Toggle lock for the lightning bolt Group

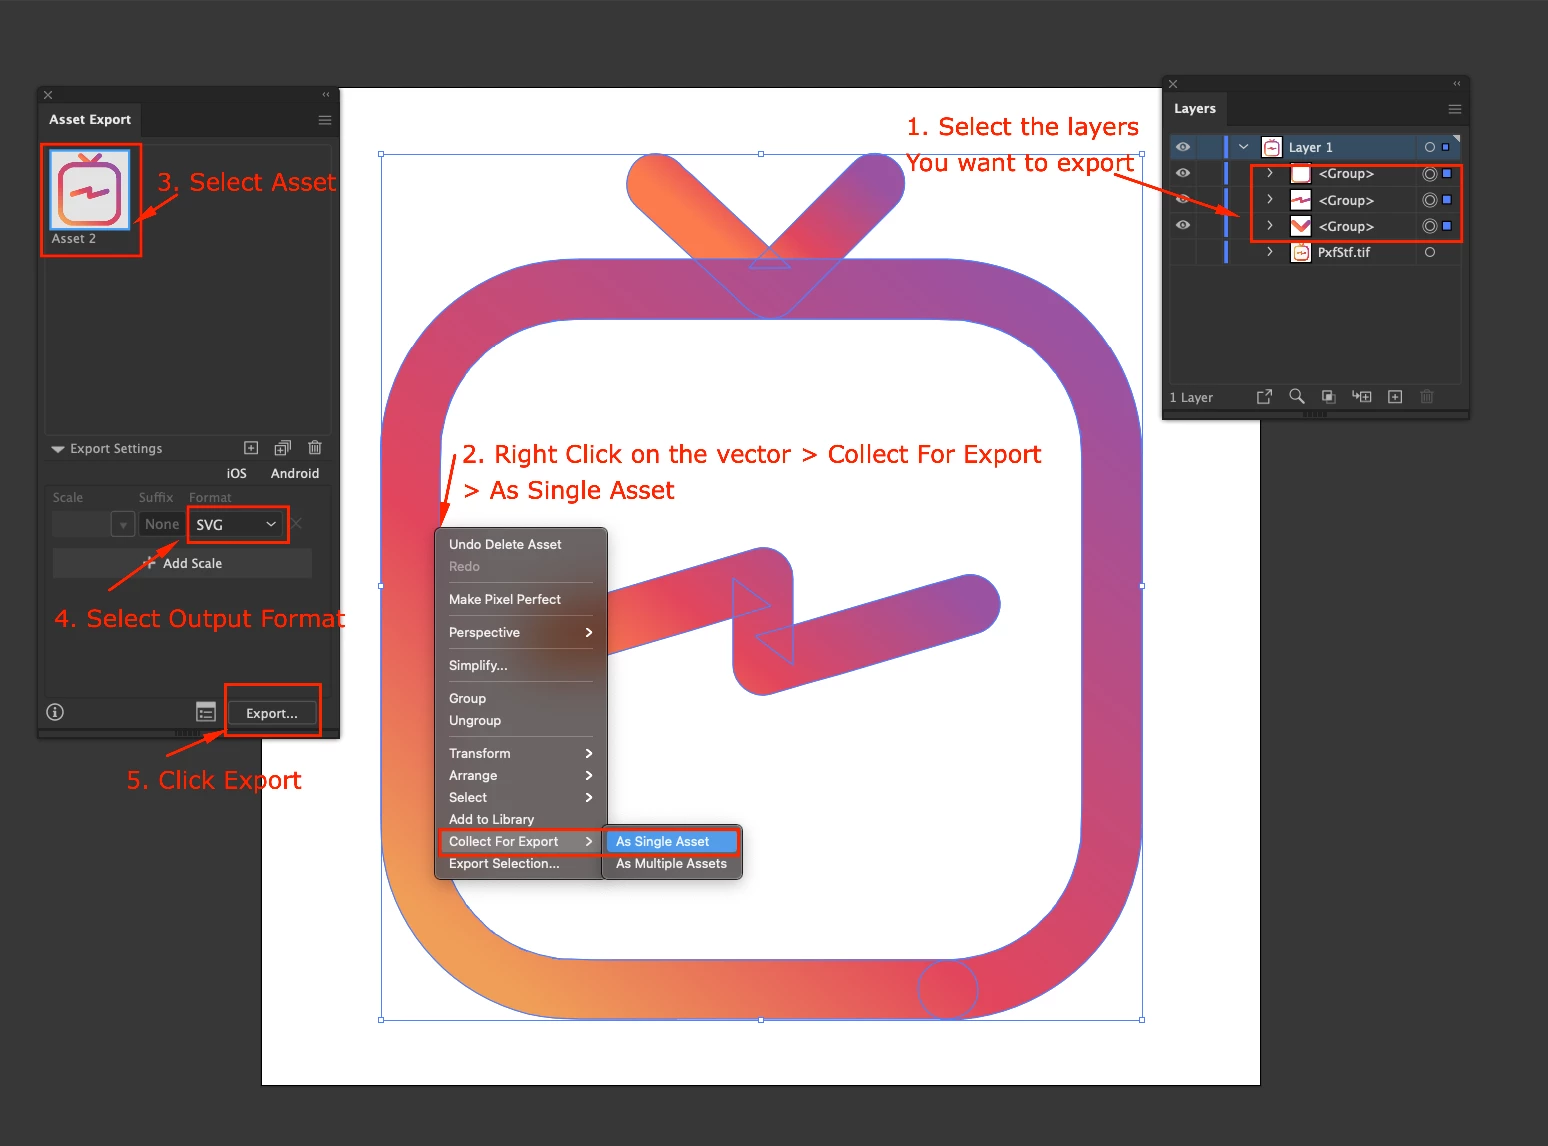tap(1209, 200)
